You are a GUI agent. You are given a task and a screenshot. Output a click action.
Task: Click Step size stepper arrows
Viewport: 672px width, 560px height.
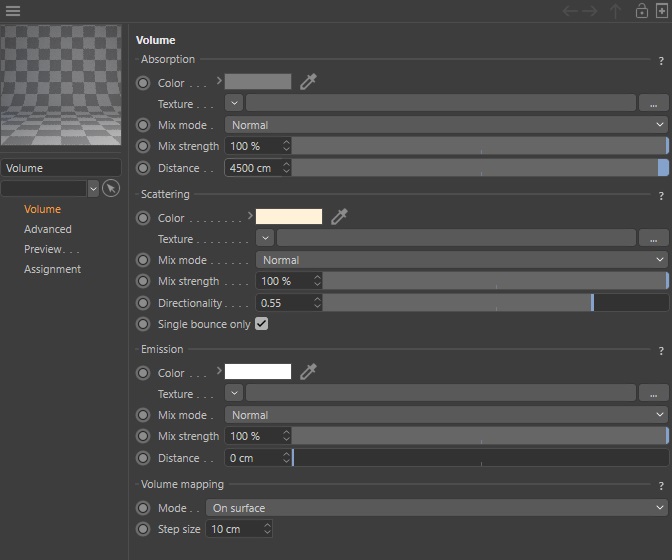[267, 529]
